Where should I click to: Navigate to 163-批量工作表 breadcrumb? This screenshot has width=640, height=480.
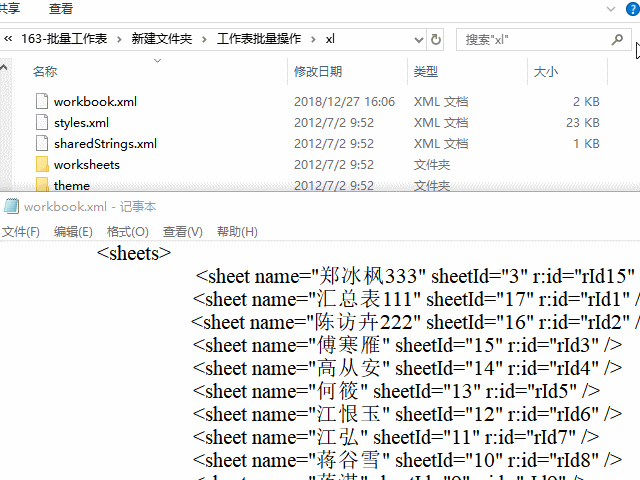coord(64,39)
